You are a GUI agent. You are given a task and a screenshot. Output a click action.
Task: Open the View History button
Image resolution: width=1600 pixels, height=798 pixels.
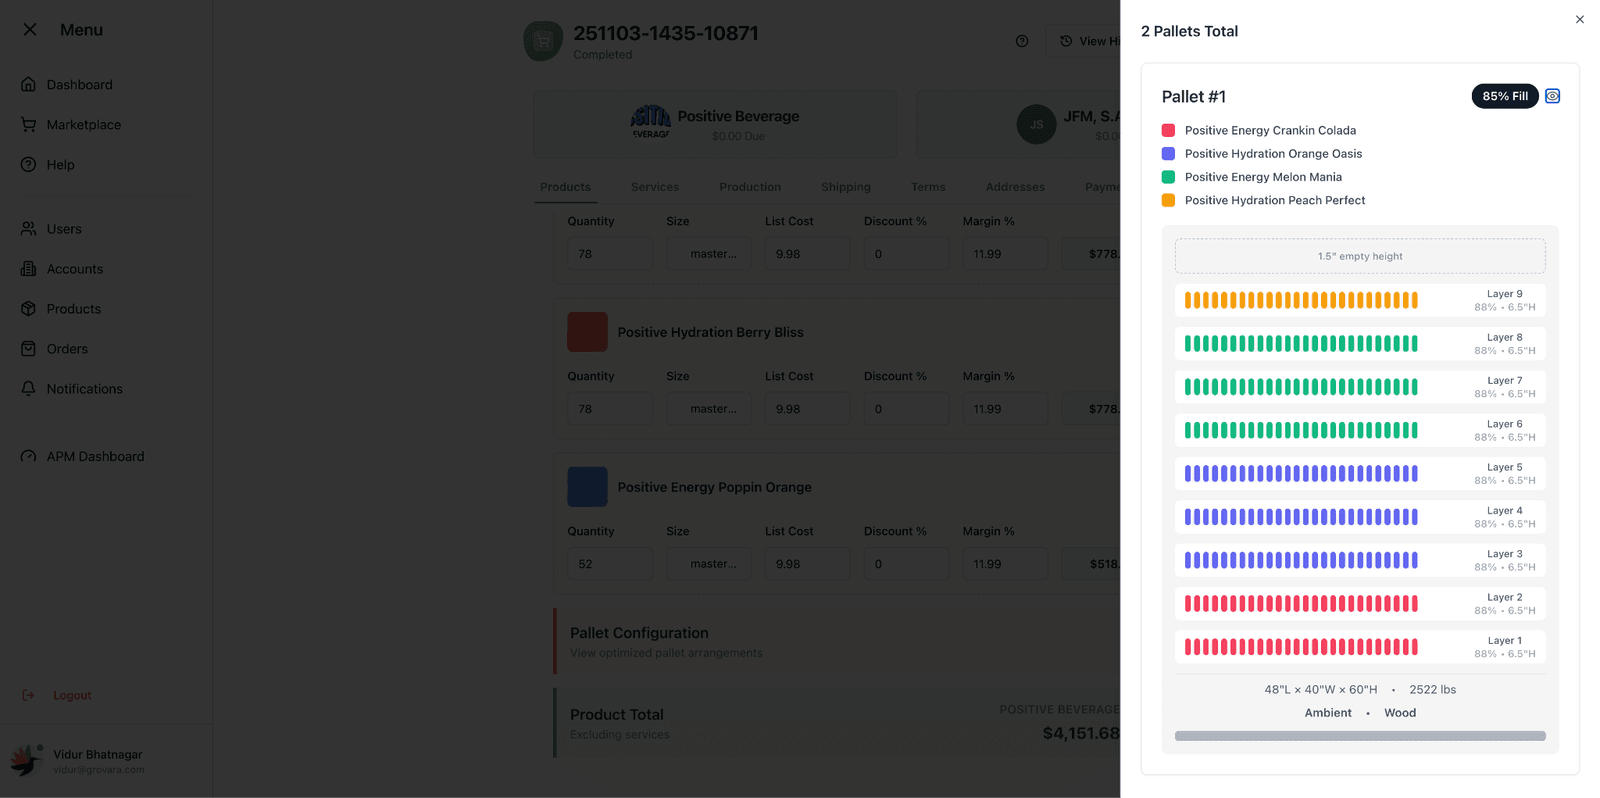tap(1084, 41)
